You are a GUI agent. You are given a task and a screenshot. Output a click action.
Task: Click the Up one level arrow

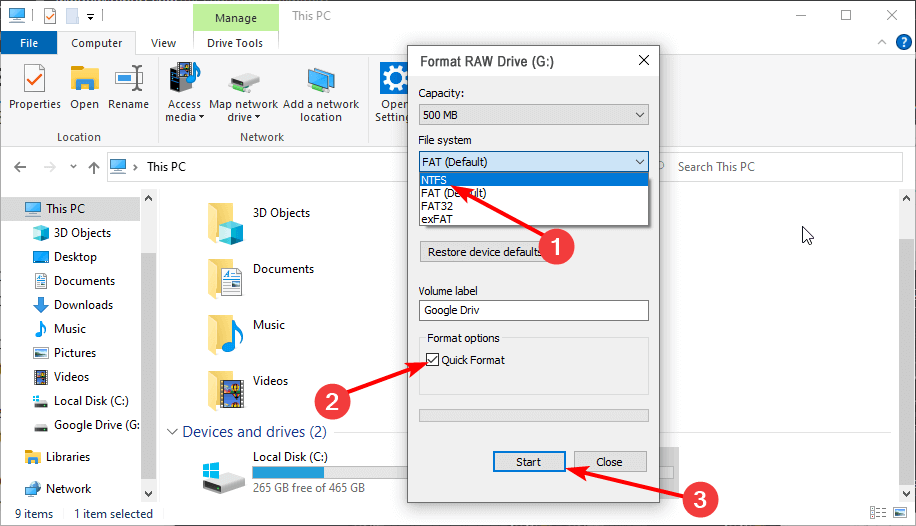93,167
